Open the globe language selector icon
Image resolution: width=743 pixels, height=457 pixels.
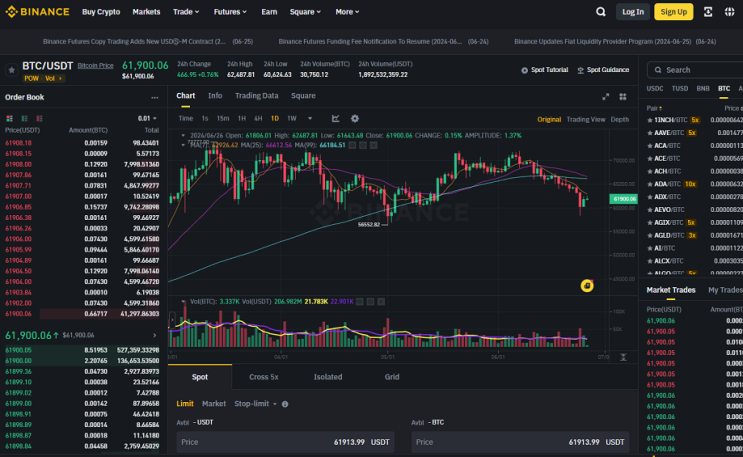tap(729, 12)
